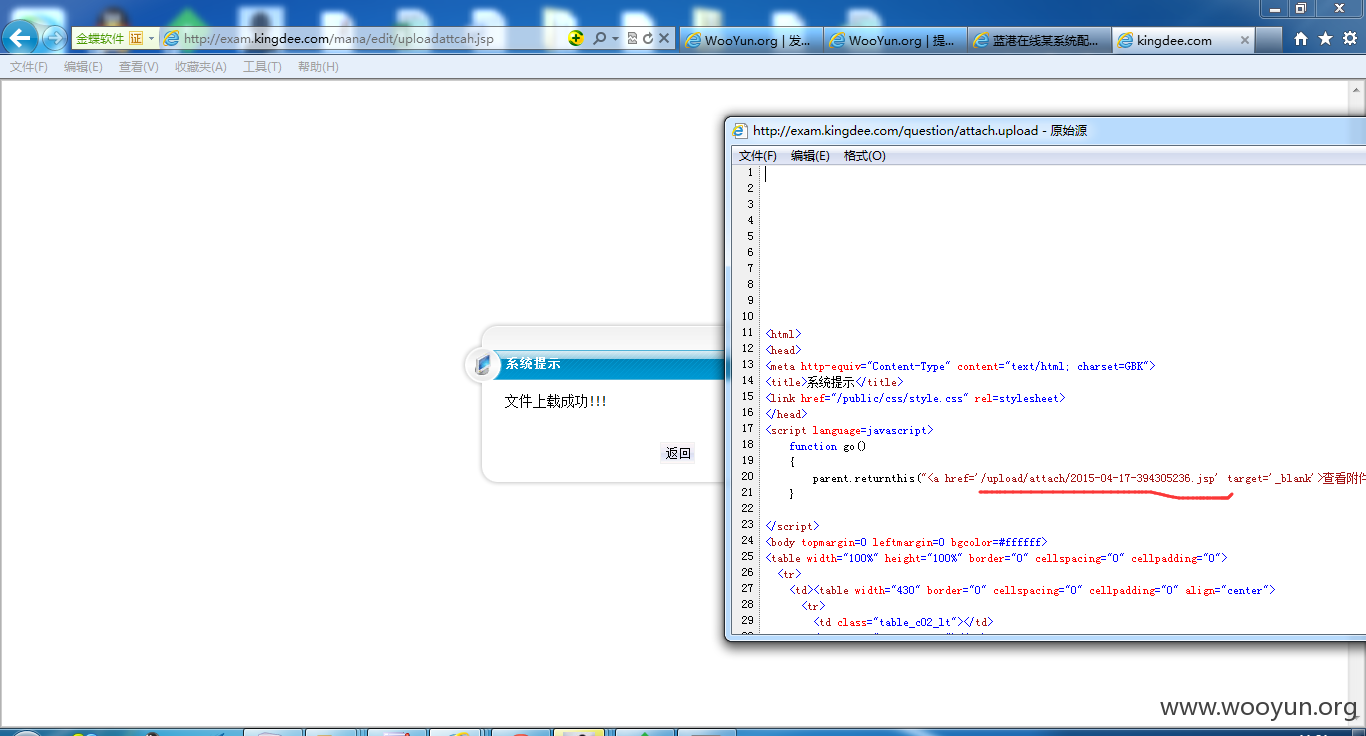This screenshot has height=736, width=1366.
Task: Open the 收藏夹(A) menu
Action: coord(200,67)
